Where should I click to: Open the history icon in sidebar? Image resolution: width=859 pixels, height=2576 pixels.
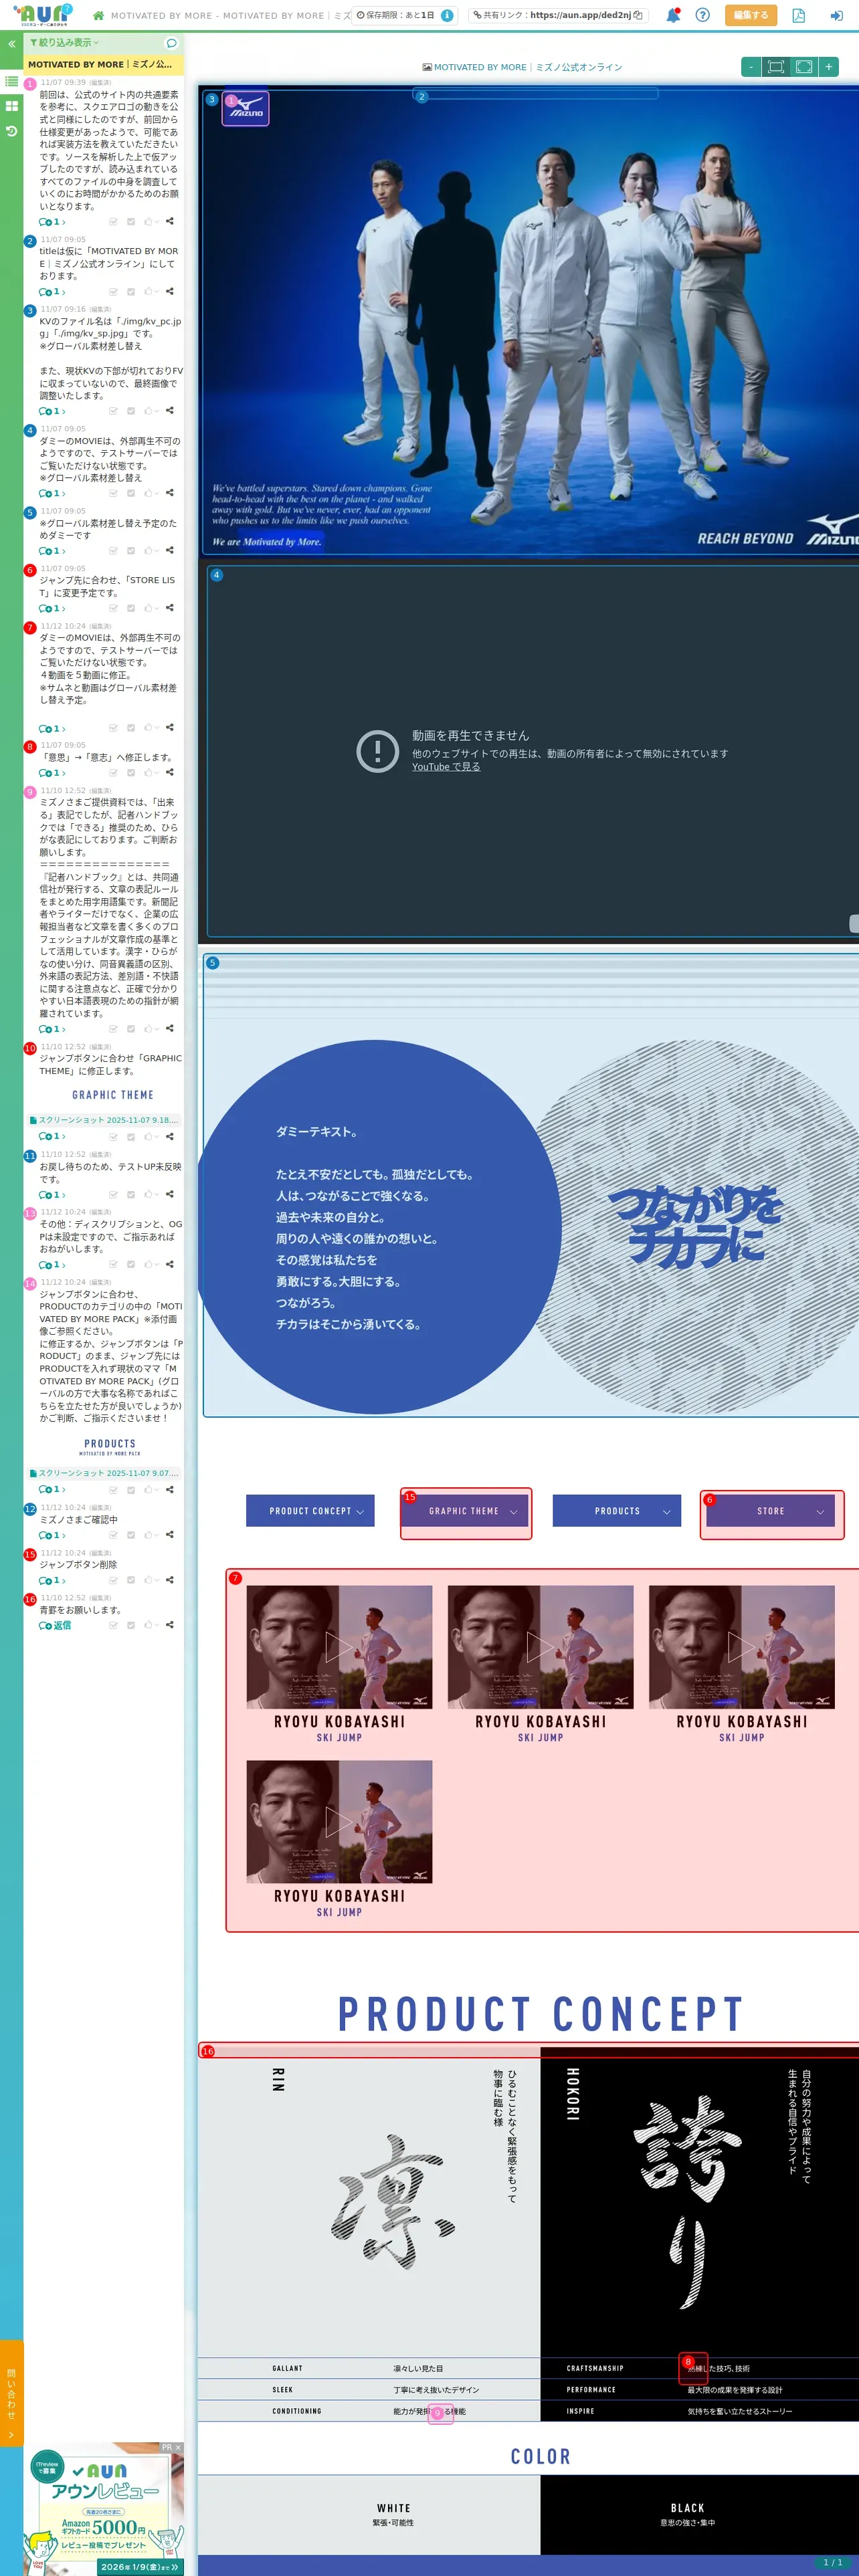[11, 131]
